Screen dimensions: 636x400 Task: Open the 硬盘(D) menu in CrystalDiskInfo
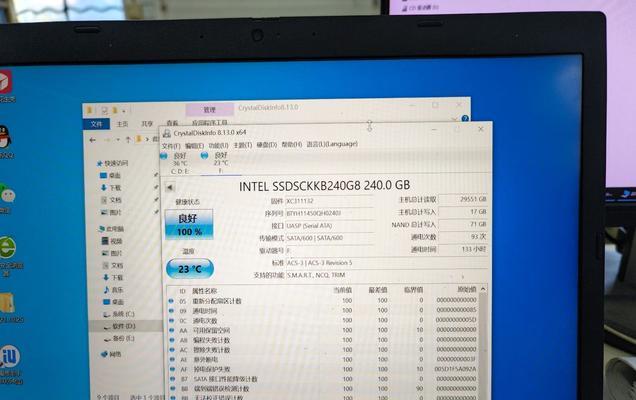point(266,144)
